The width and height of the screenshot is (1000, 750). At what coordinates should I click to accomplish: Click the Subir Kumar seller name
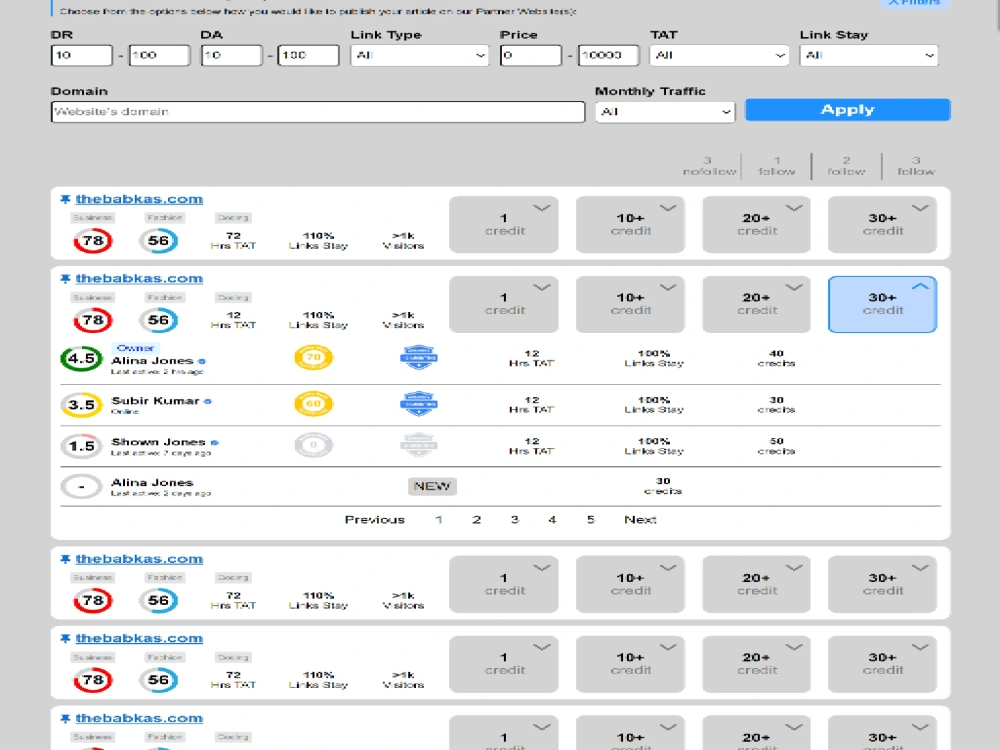pos(155,401)
